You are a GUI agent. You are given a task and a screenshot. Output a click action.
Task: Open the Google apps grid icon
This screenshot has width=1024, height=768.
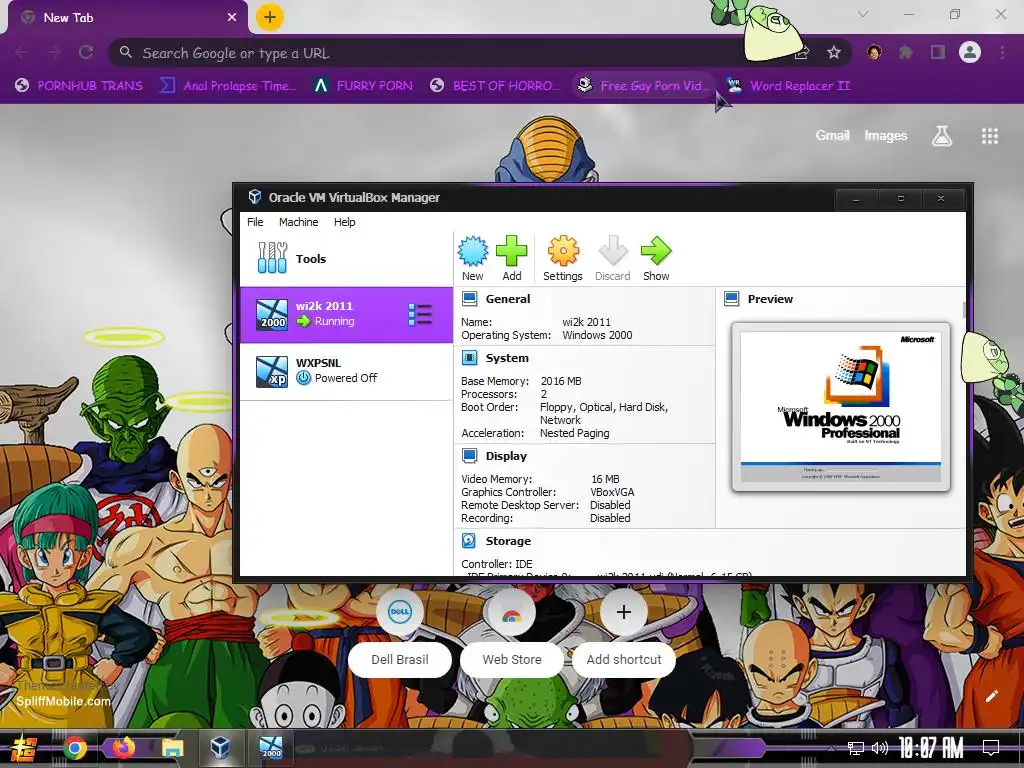coord(989,135)
